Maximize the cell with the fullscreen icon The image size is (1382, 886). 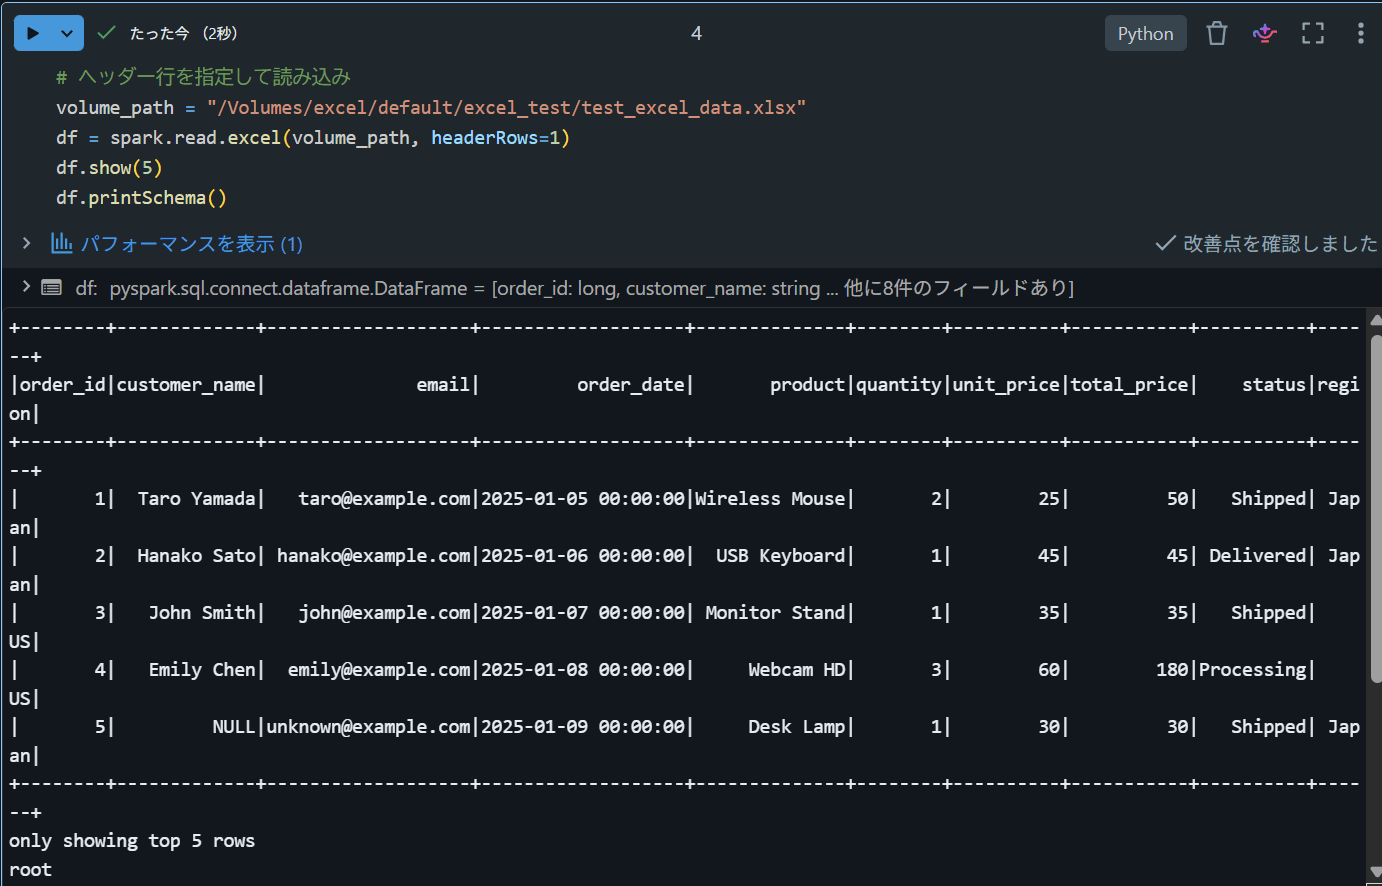point(1313,33)
